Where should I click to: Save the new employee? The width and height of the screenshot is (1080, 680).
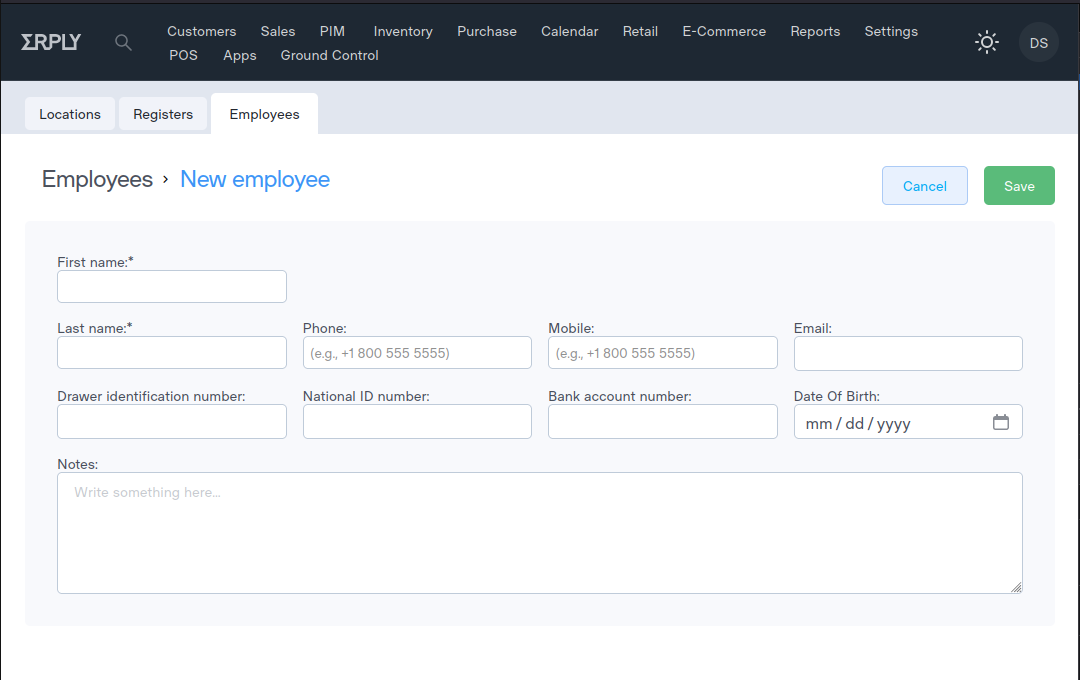point(1019,186)
